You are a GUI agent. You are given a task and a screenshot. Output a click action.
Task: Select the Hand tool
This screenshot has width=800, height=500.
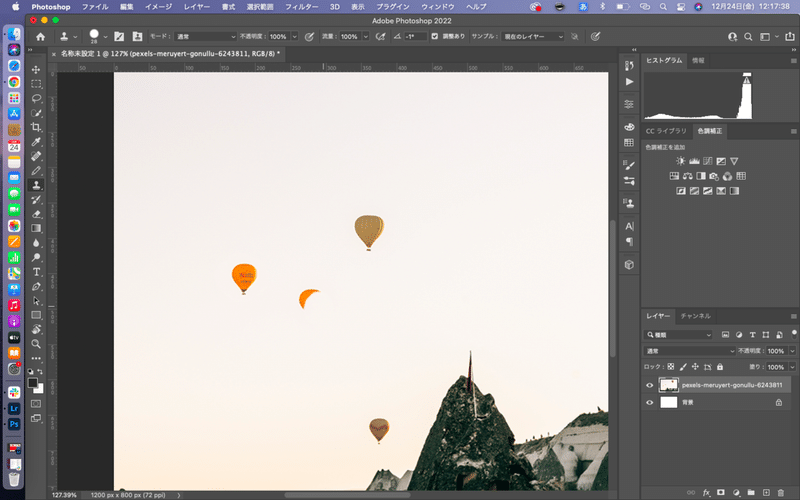36,329
